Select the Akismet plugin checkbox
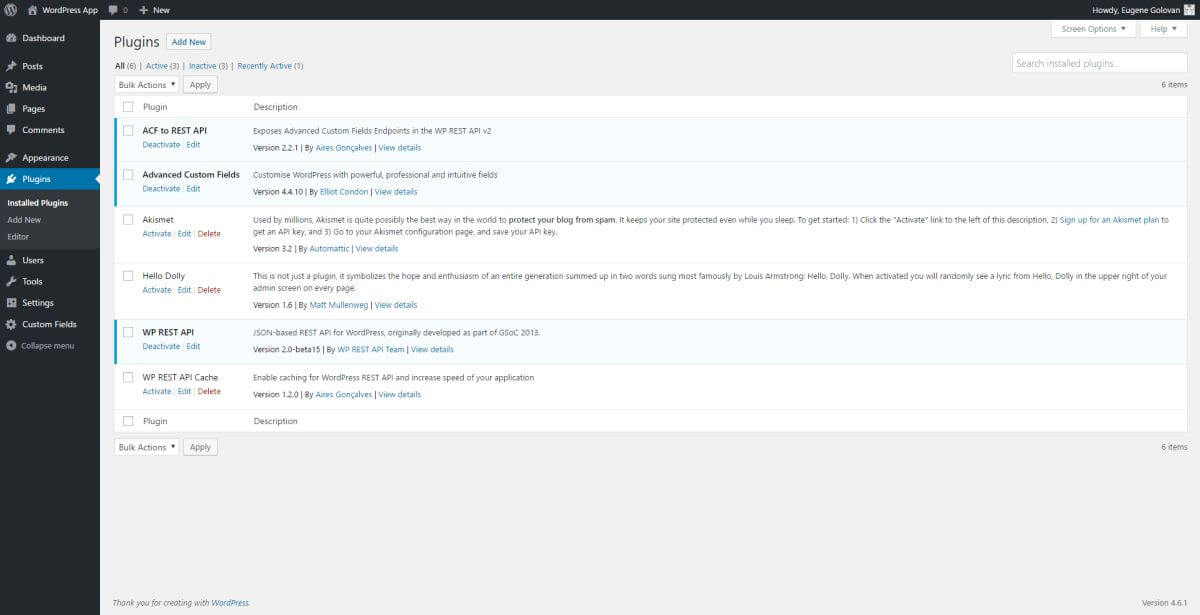Viewport: 1200px width, 615px height. (x=128, y=219)
